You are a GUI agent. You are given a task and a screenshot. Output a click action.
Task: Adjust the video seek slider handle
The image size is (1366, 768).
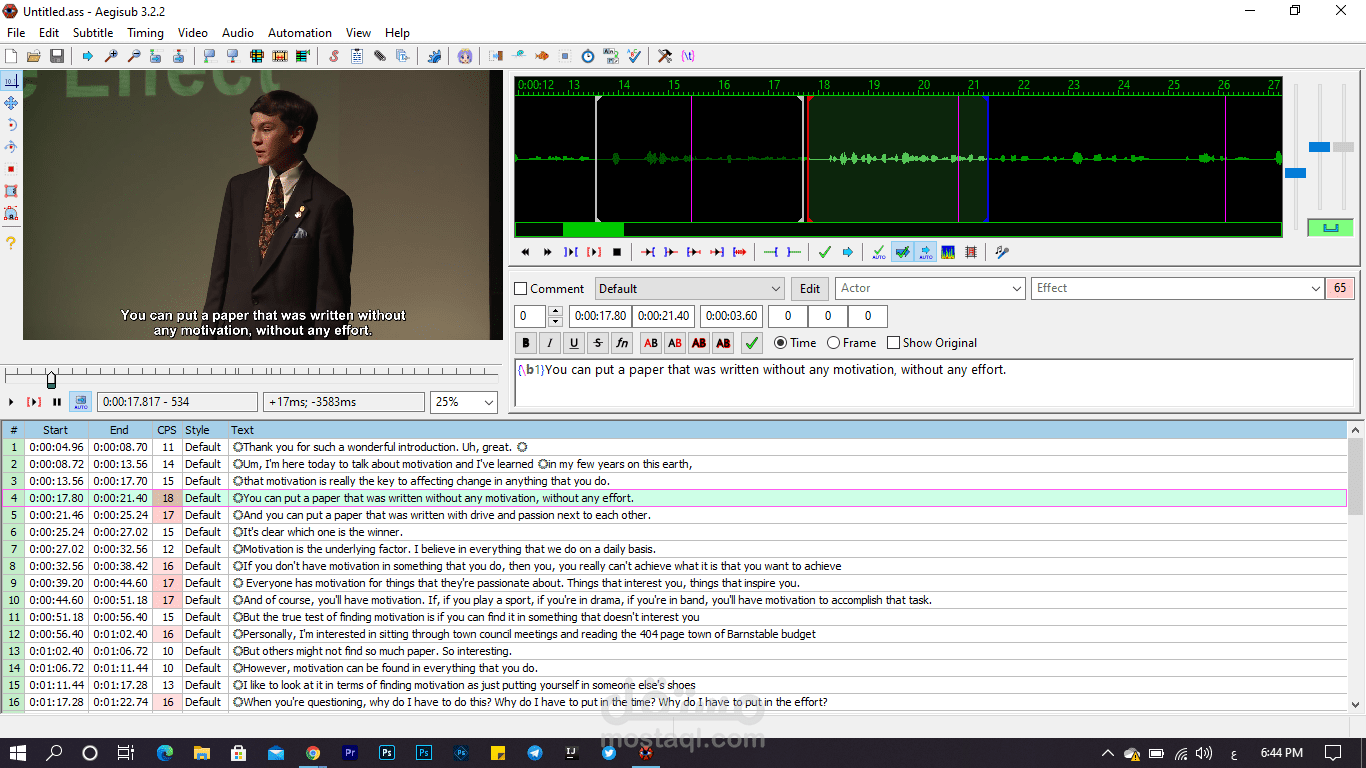(51, 379)
